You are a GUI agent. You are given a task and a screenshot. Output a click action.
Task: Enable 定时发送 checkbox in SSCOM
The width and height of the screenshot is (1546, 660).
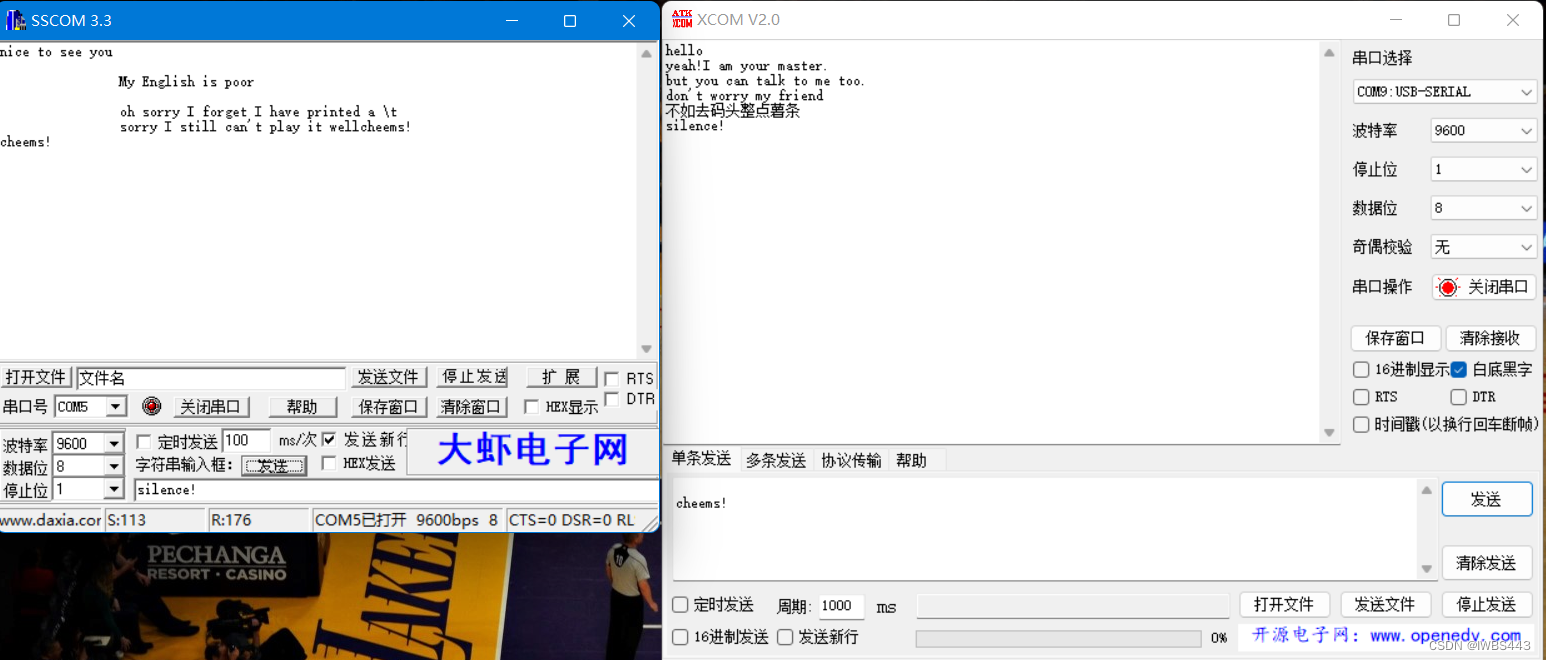pos(143,441)
